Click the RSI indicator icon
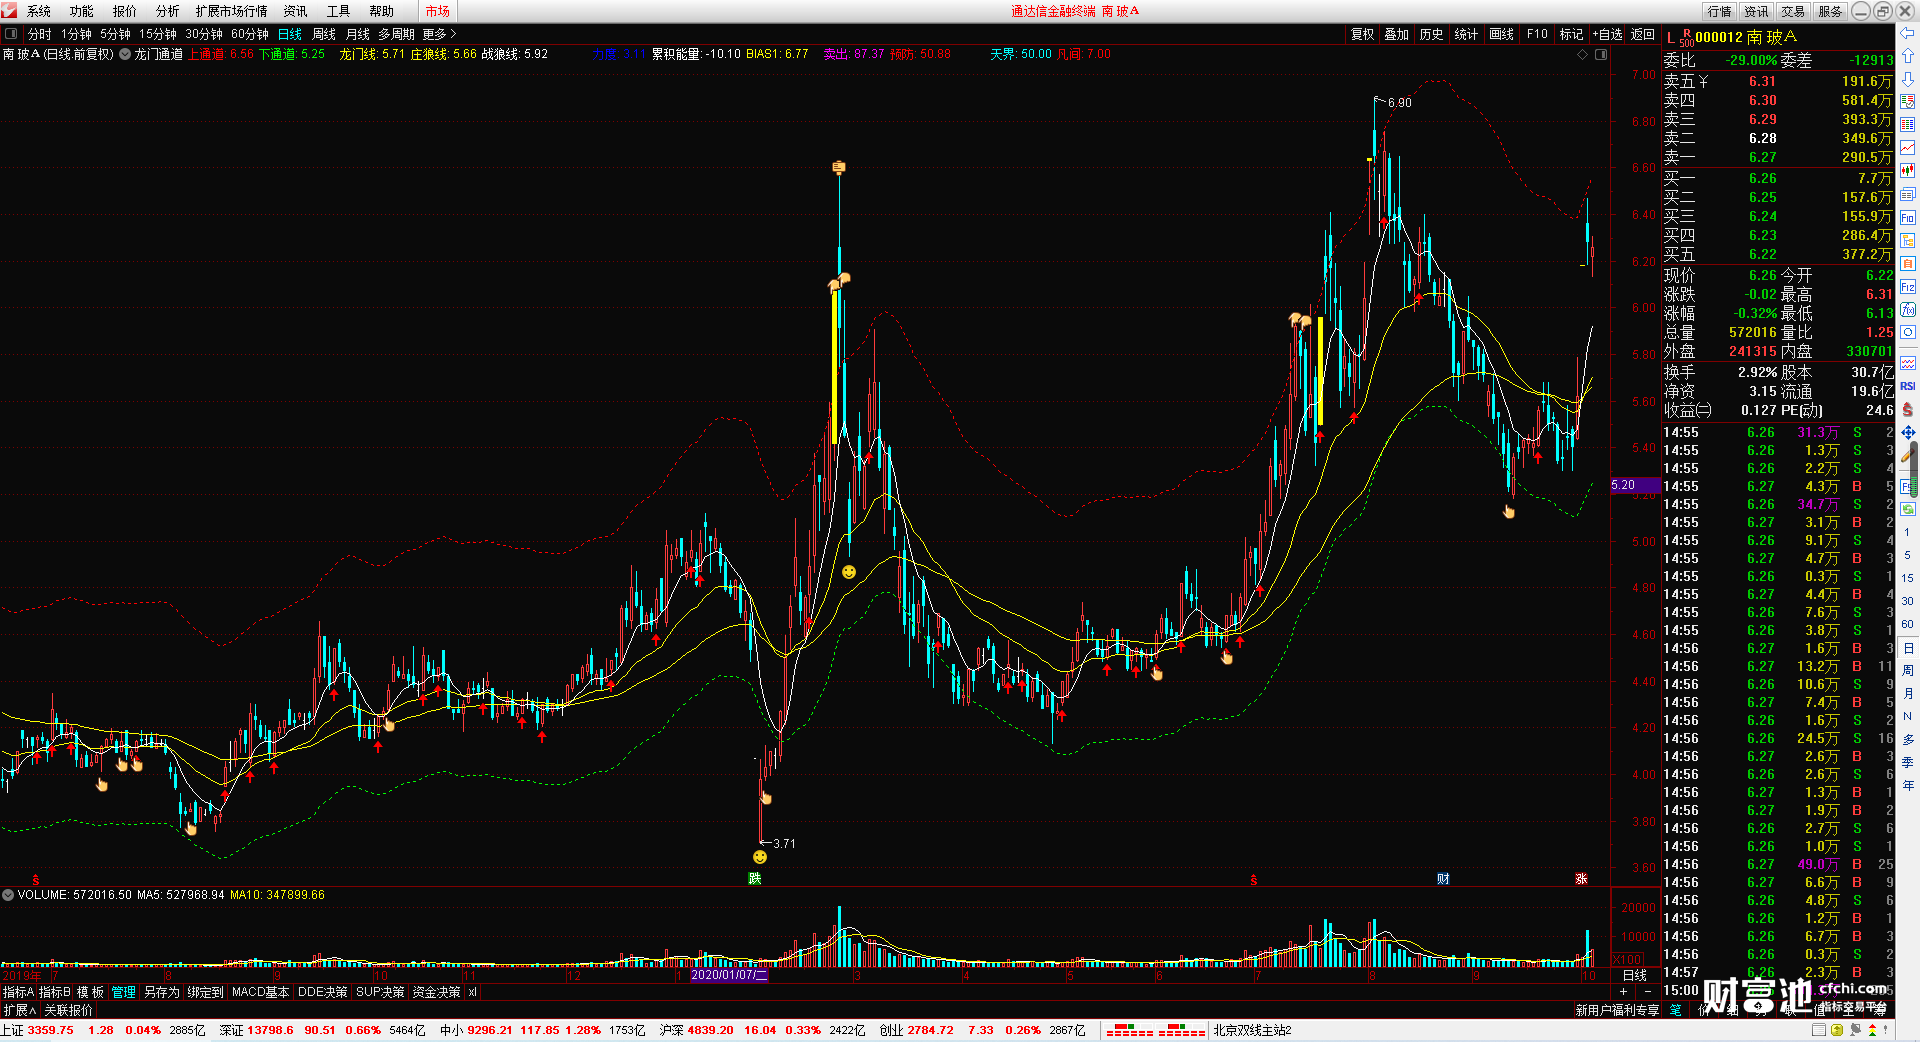The height and width of the screenshot is (1042, 1920). pyautogui.click(x=1908, y=386)
